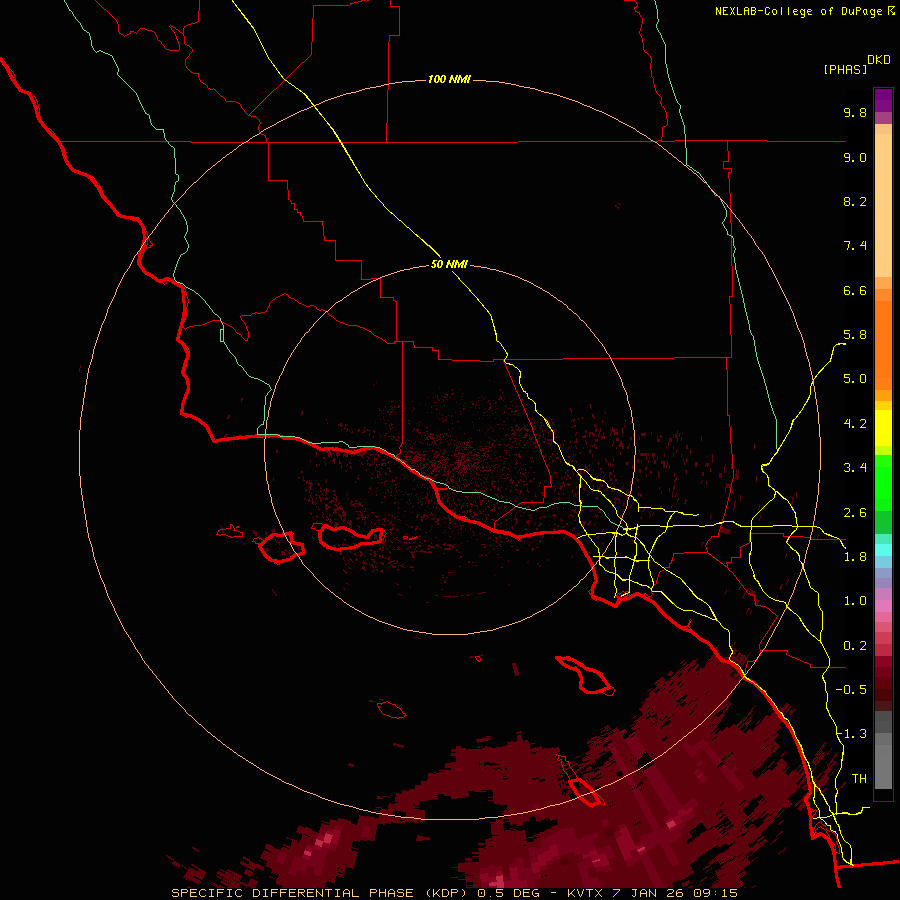900x900 pixels.
Task: Pick the yellow segment of the color bar
Action: click(883, 428)
